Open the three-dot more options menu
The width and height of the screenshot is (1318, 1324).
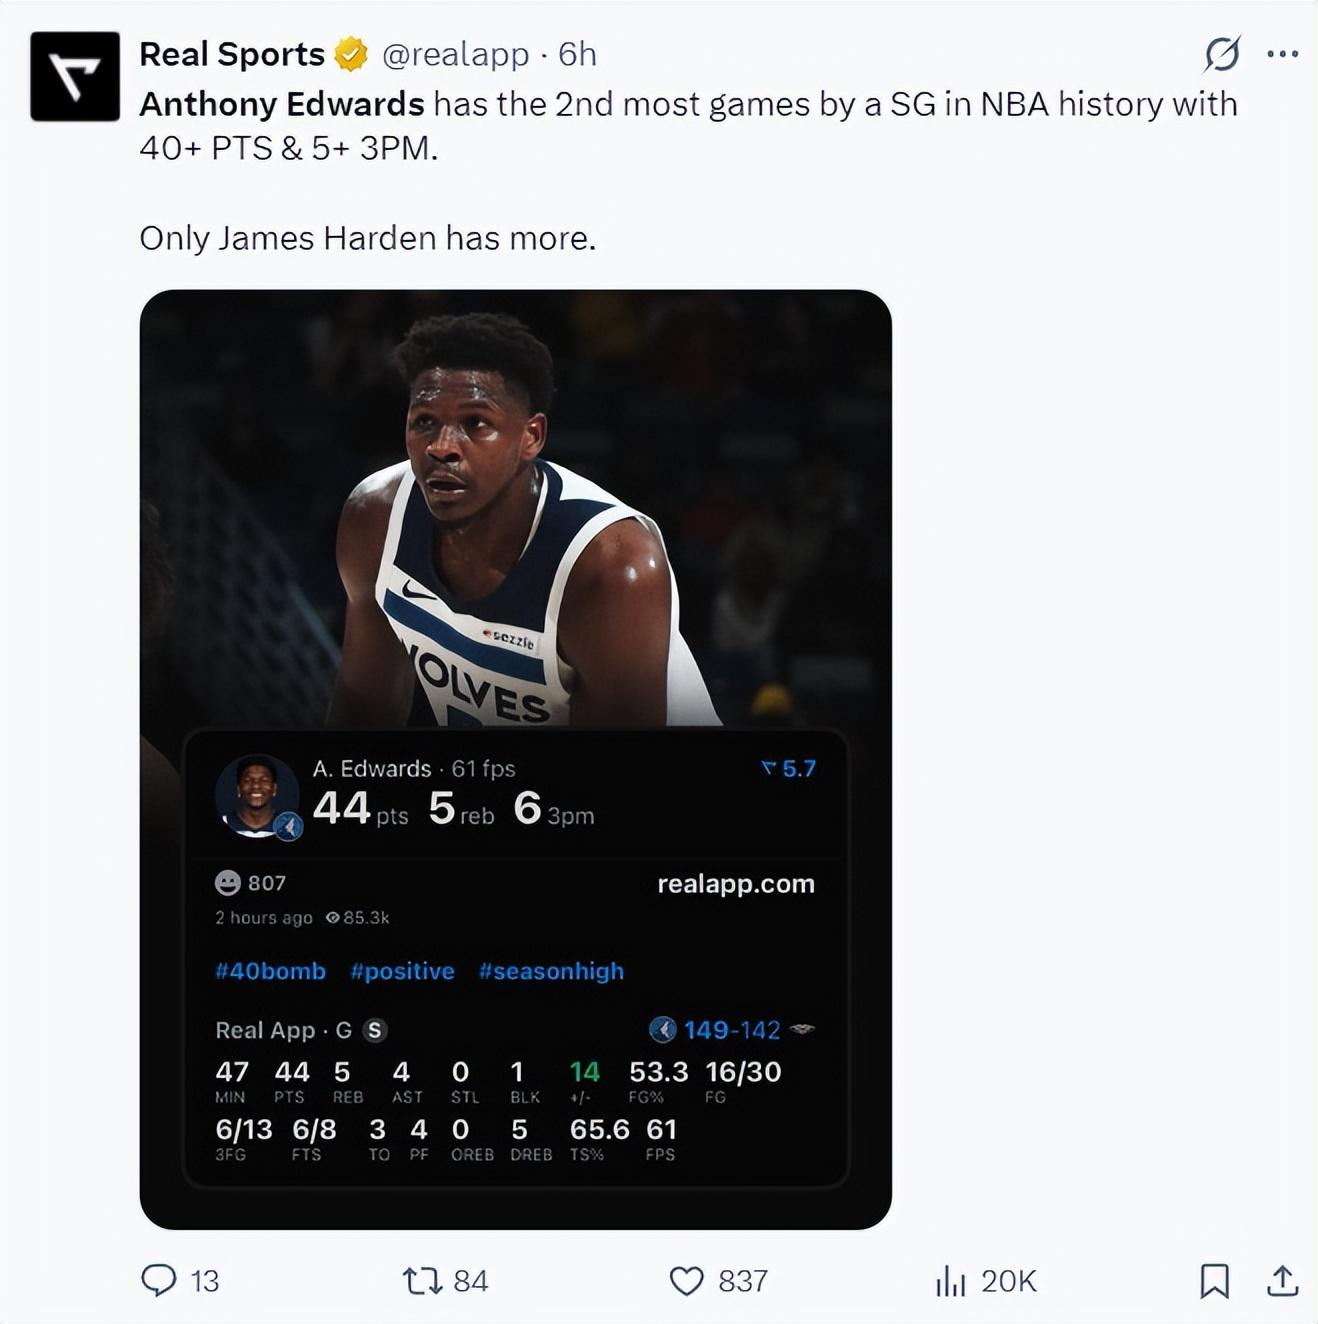[1282, 54]
